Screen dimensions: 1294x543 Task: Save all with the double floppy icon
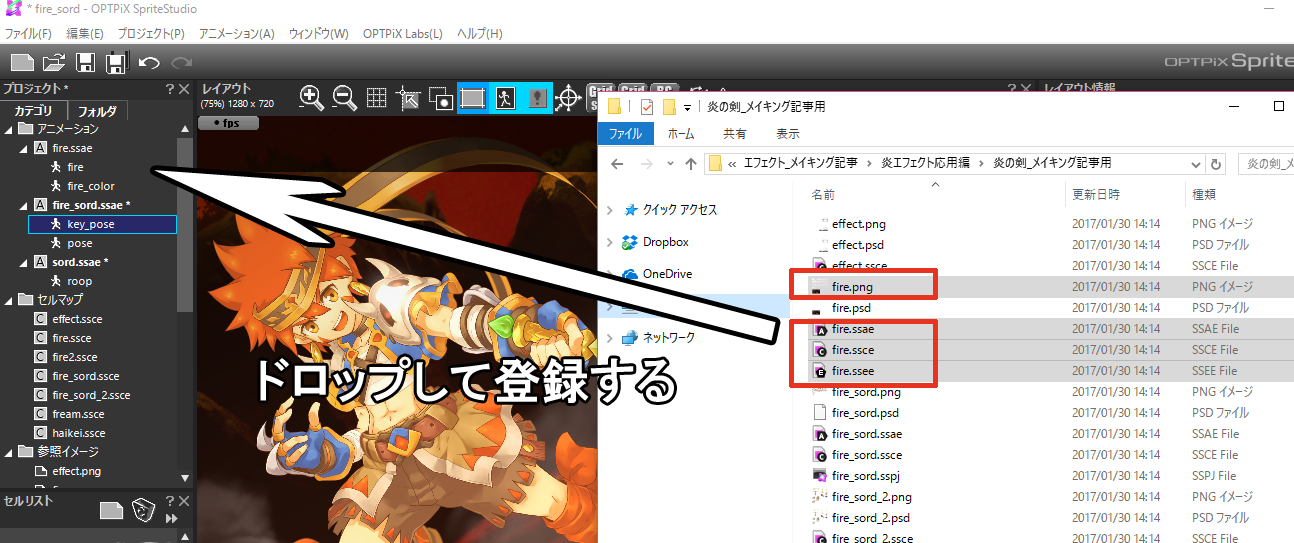pyautogui.click(x=116, y=63)
